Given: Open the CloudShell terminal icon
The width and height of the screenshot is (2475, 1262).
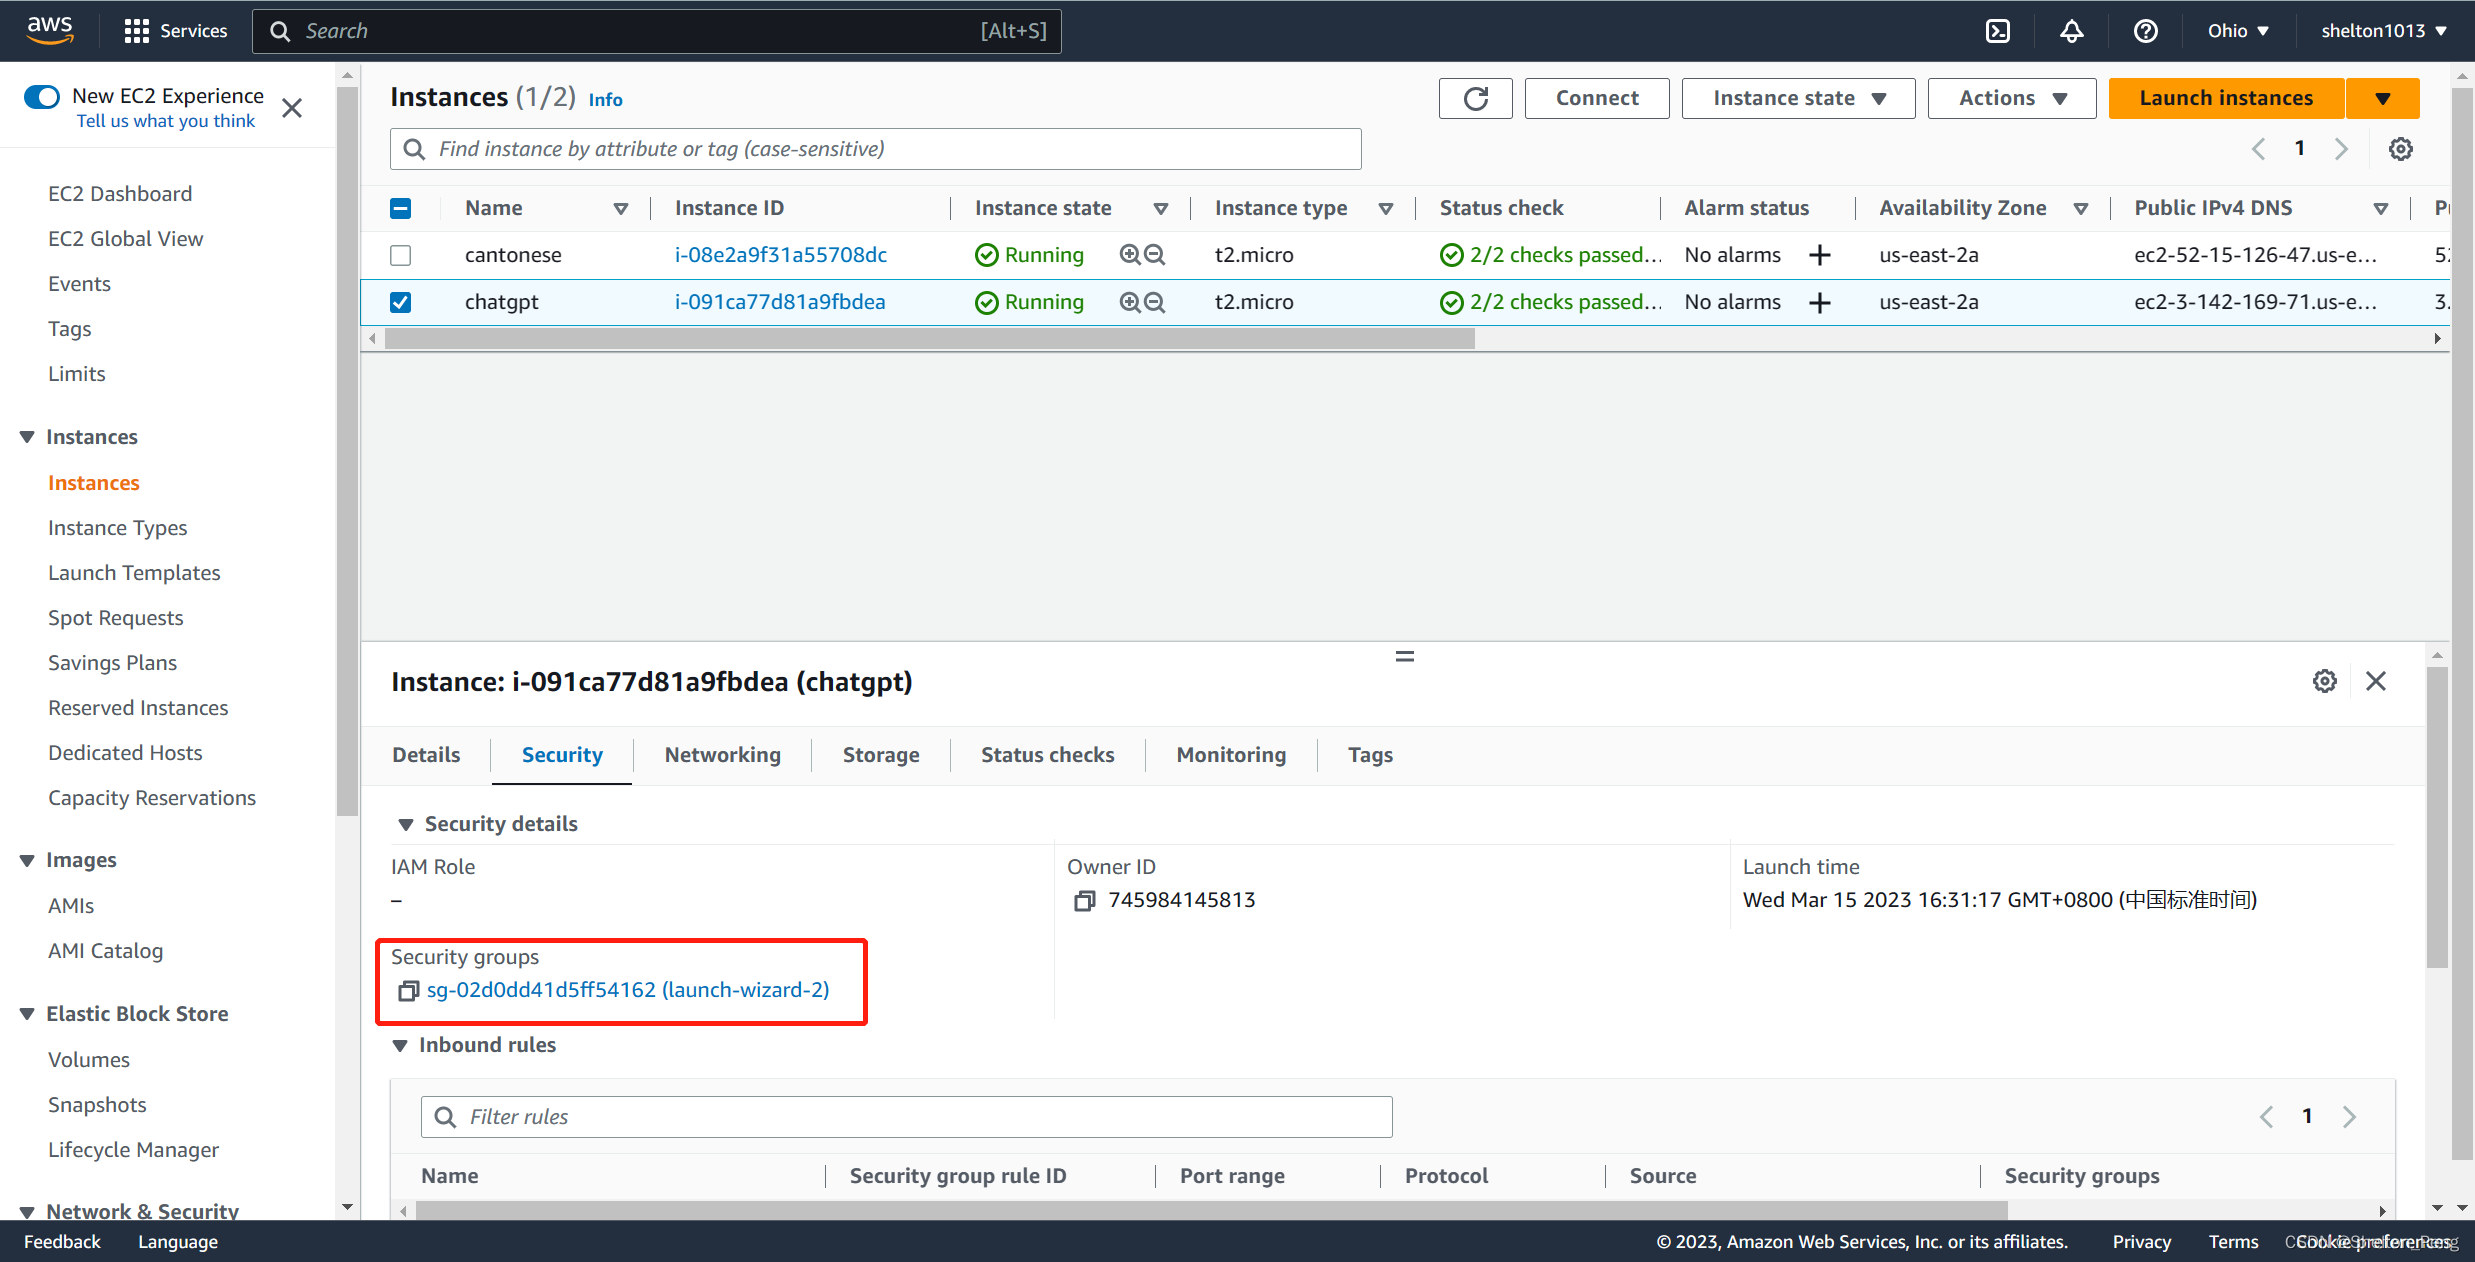Looking at the screenshot, I should [1997, 31].
